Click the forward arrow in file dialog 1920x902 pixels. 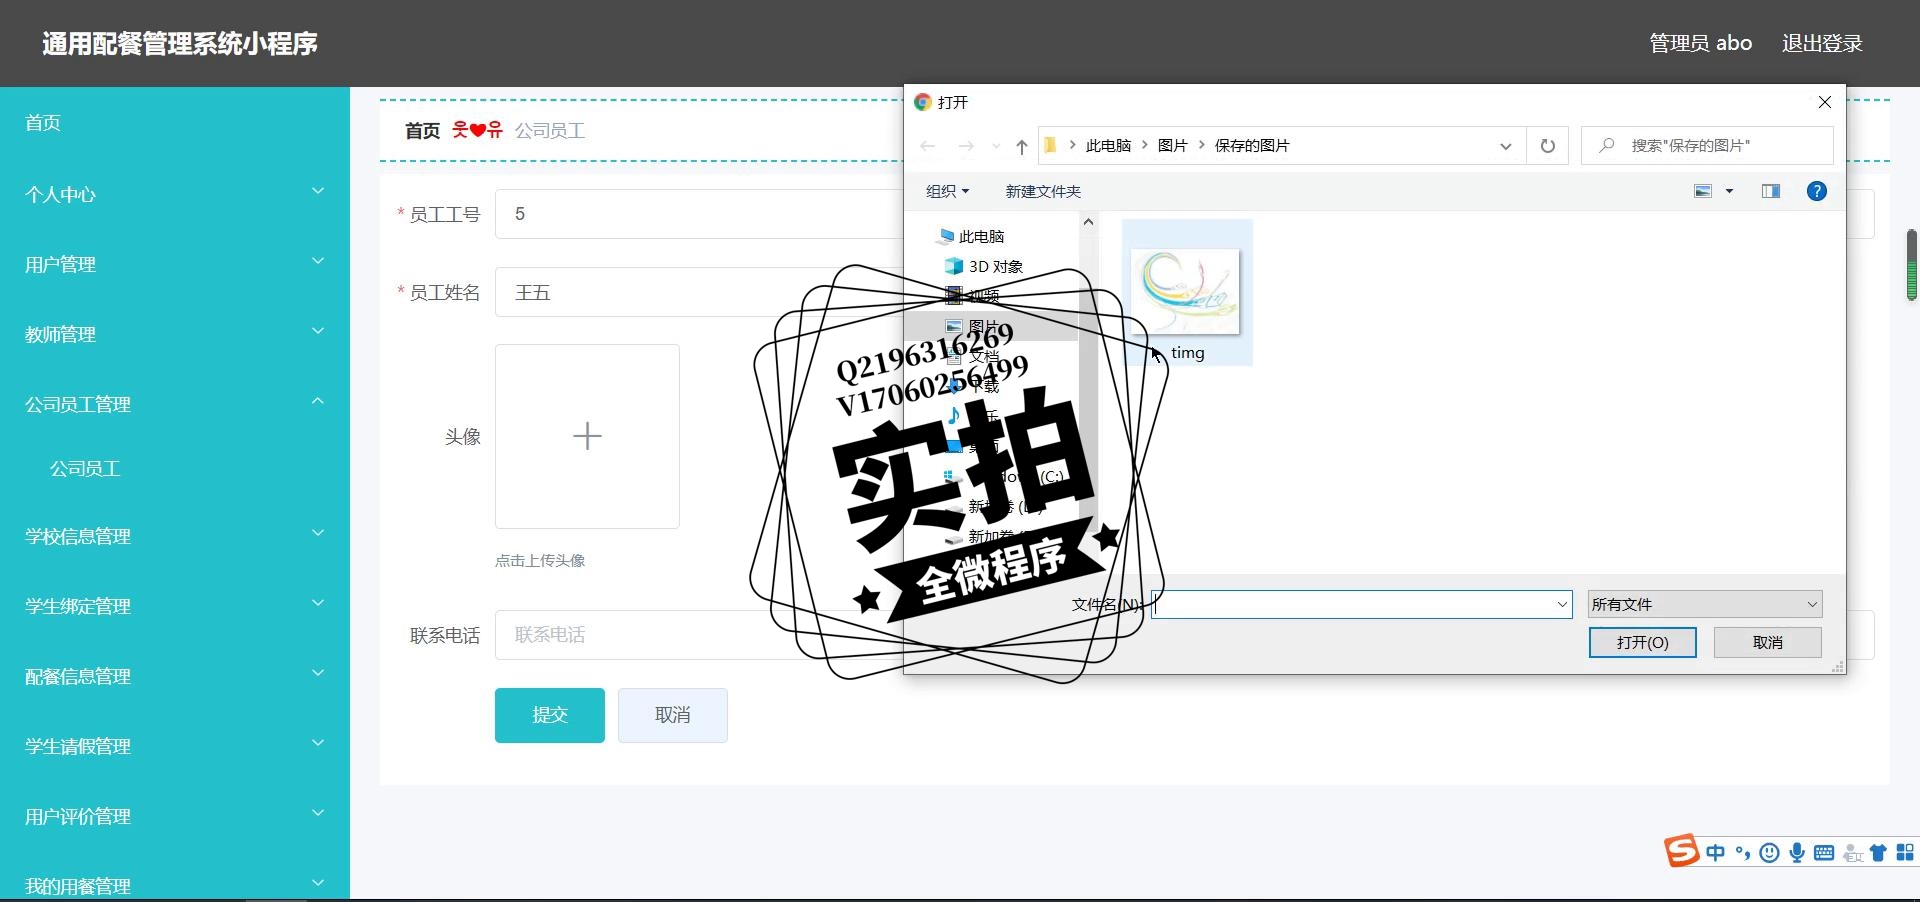[x=966, y=146]
